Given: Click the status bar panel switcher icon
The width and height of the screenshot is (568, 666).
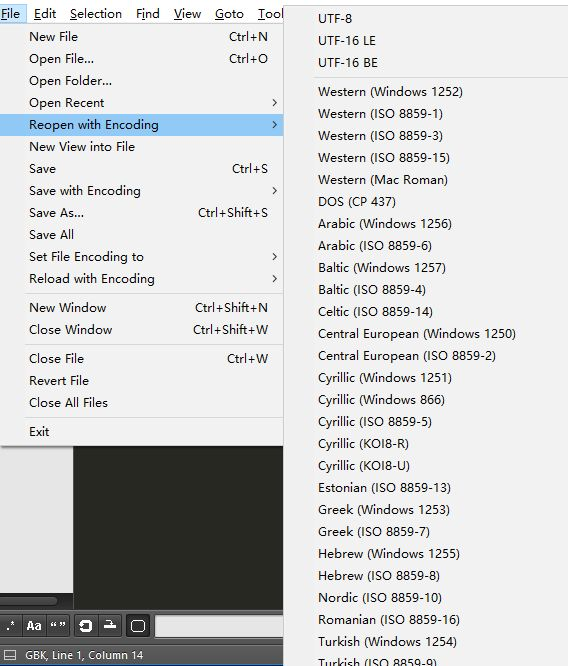Looking at the screenshot, I should point(10,655).
